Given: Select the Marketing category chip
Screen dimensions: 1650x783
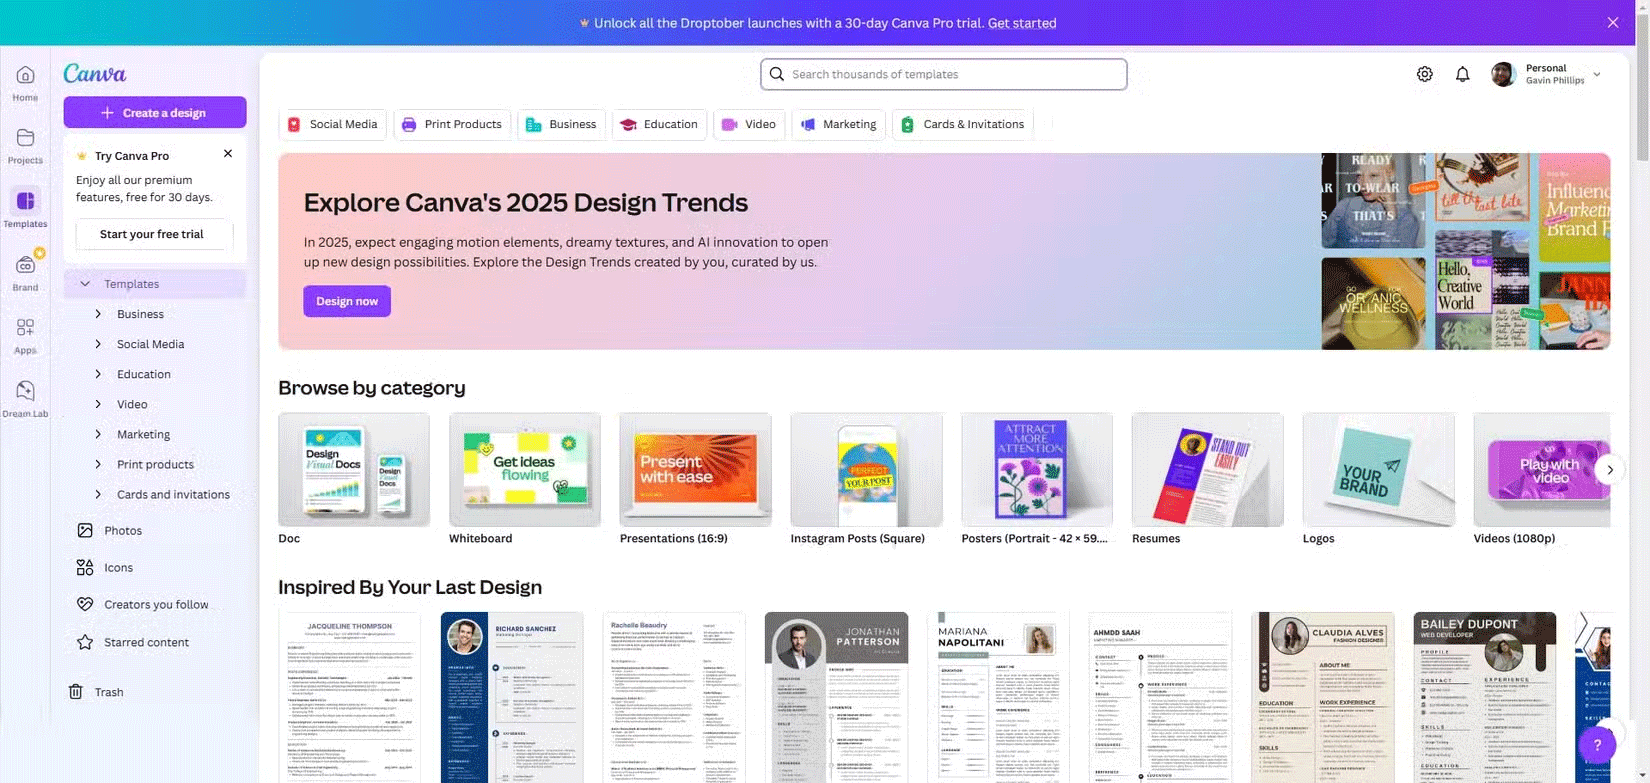Looking at the screenshot, I should pos(839,124).
